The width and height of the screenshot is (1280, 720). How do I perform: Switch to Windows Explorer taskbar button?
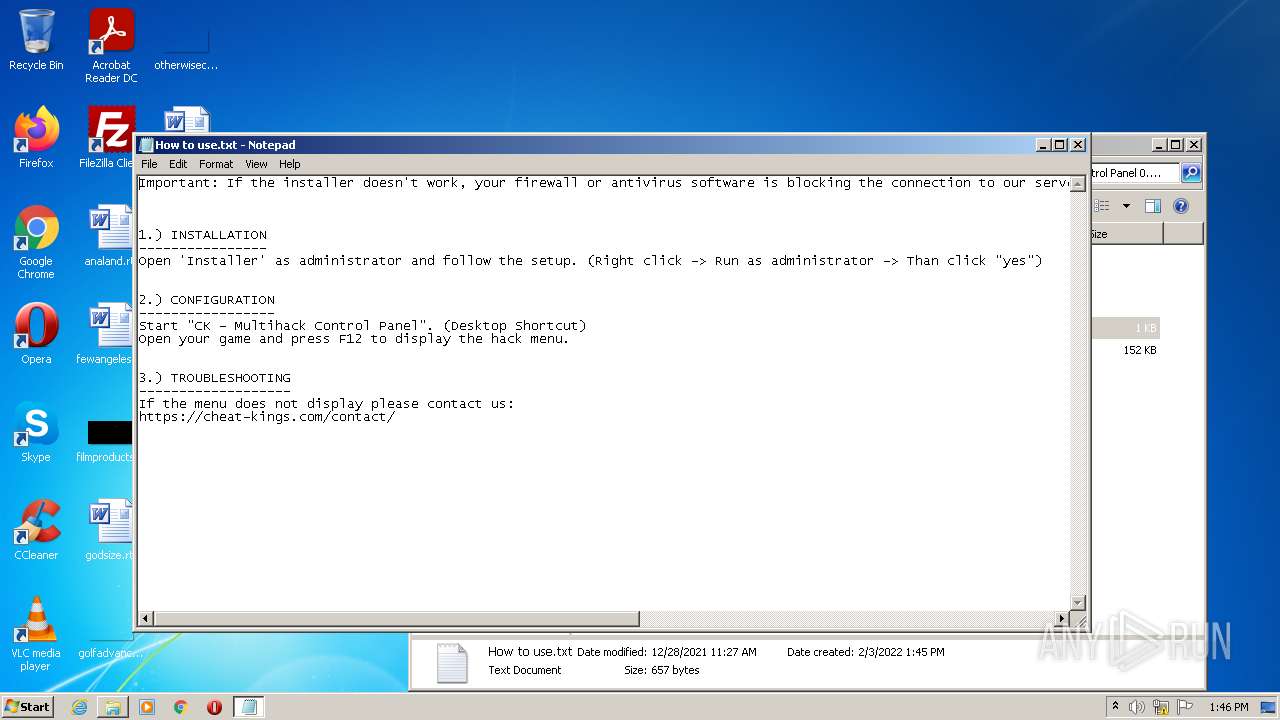coord(113,707)
